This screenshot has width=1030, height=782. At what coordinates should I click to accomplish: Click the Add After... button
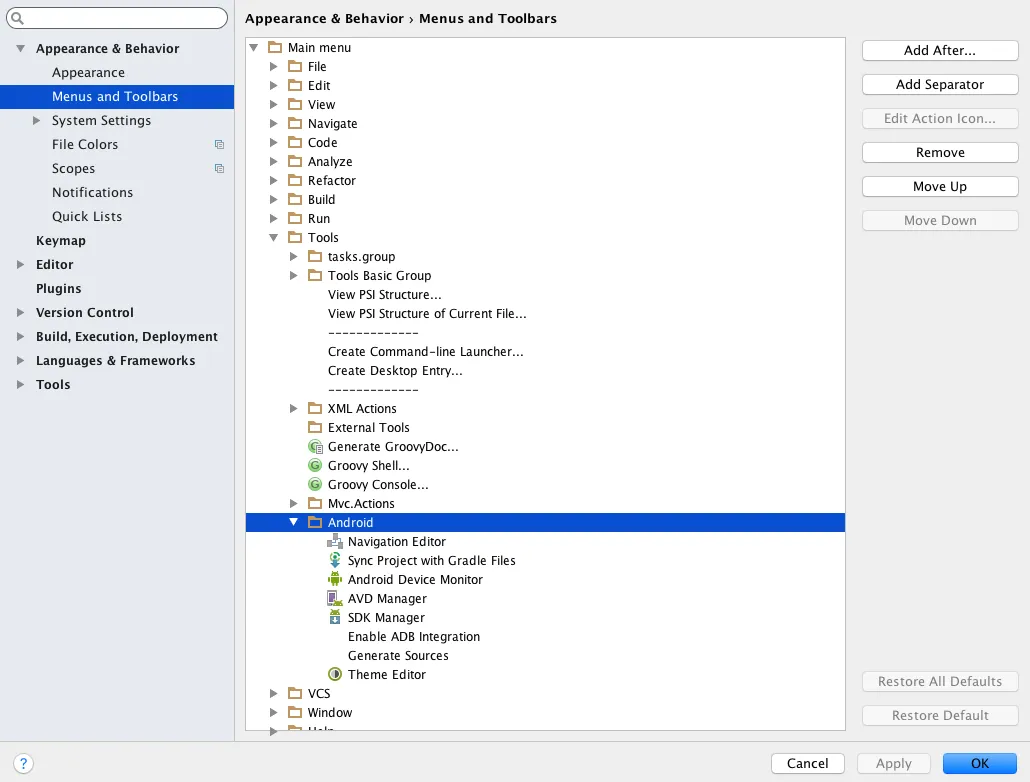[940, 51]
